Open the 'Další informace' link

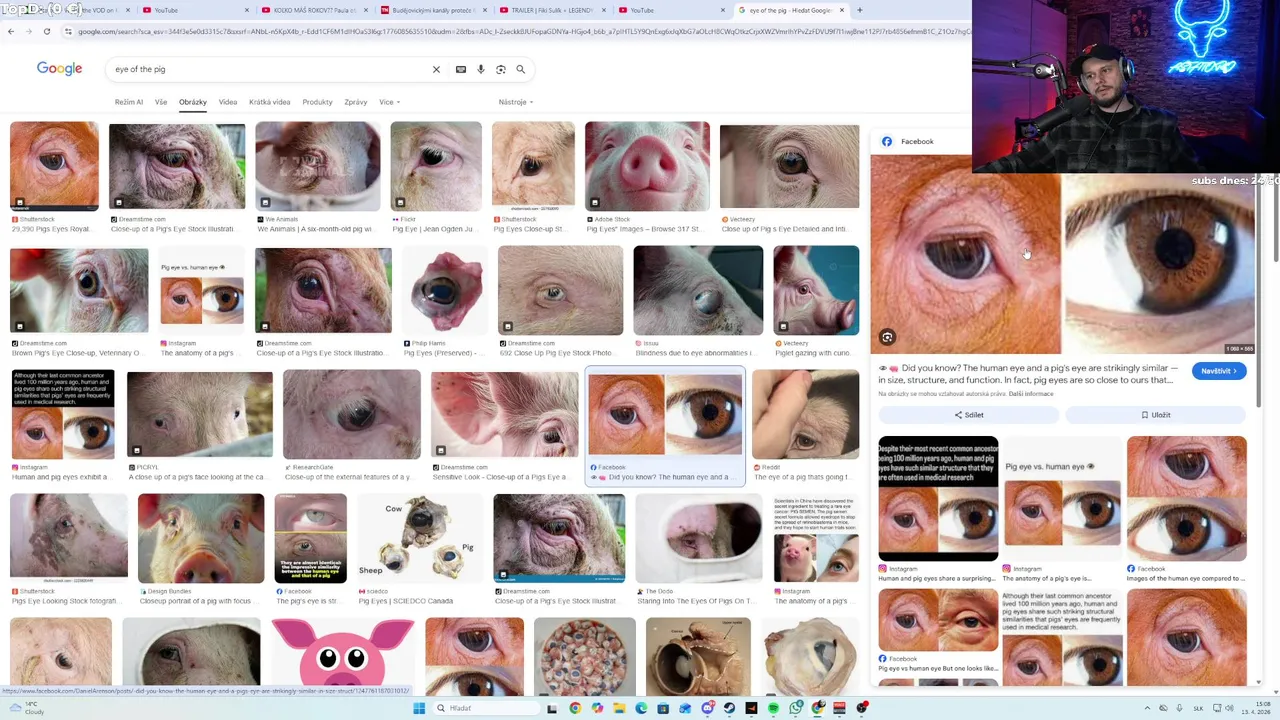coord(1030,394)
